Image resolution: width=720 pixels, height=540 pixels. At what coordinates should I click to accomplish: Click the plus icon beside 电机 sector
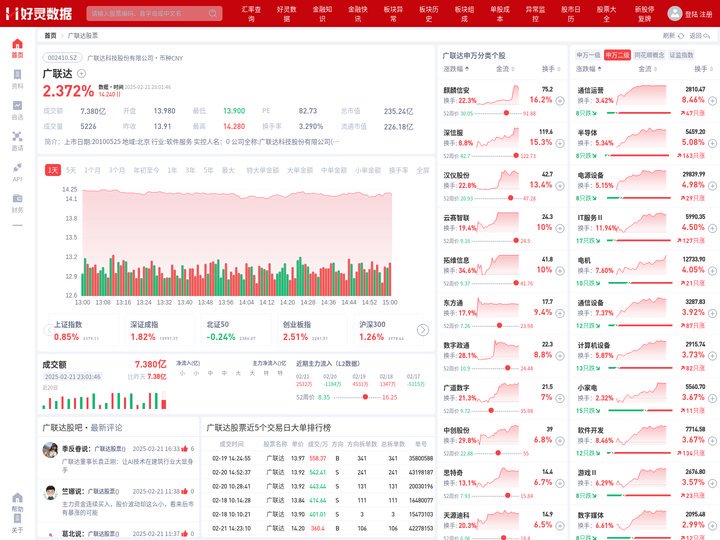click(x=712, y=270)
